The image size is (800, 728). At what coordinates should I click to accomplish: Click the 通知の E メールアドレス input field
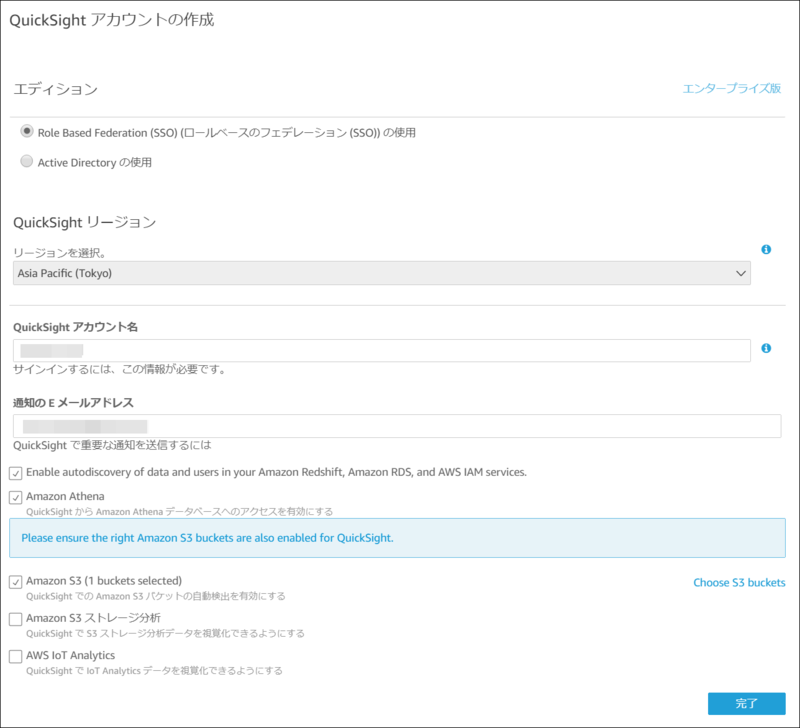[397, 426]
